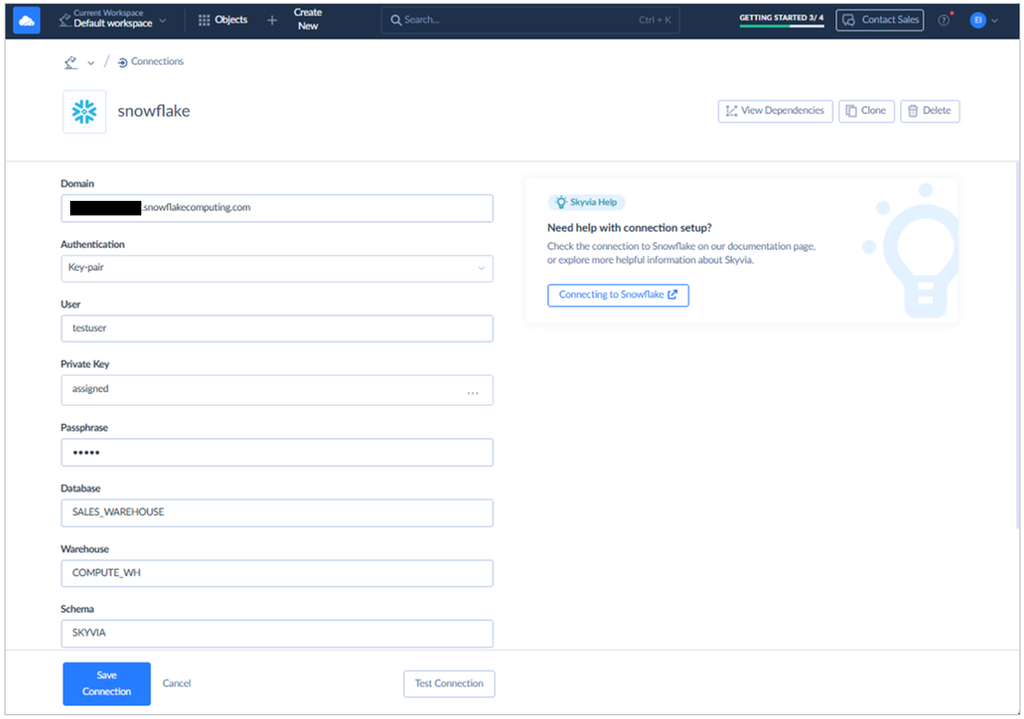Screen dimensions: 1024x719
Task: Click Save Connection button
Action: (x=106, y=684)
